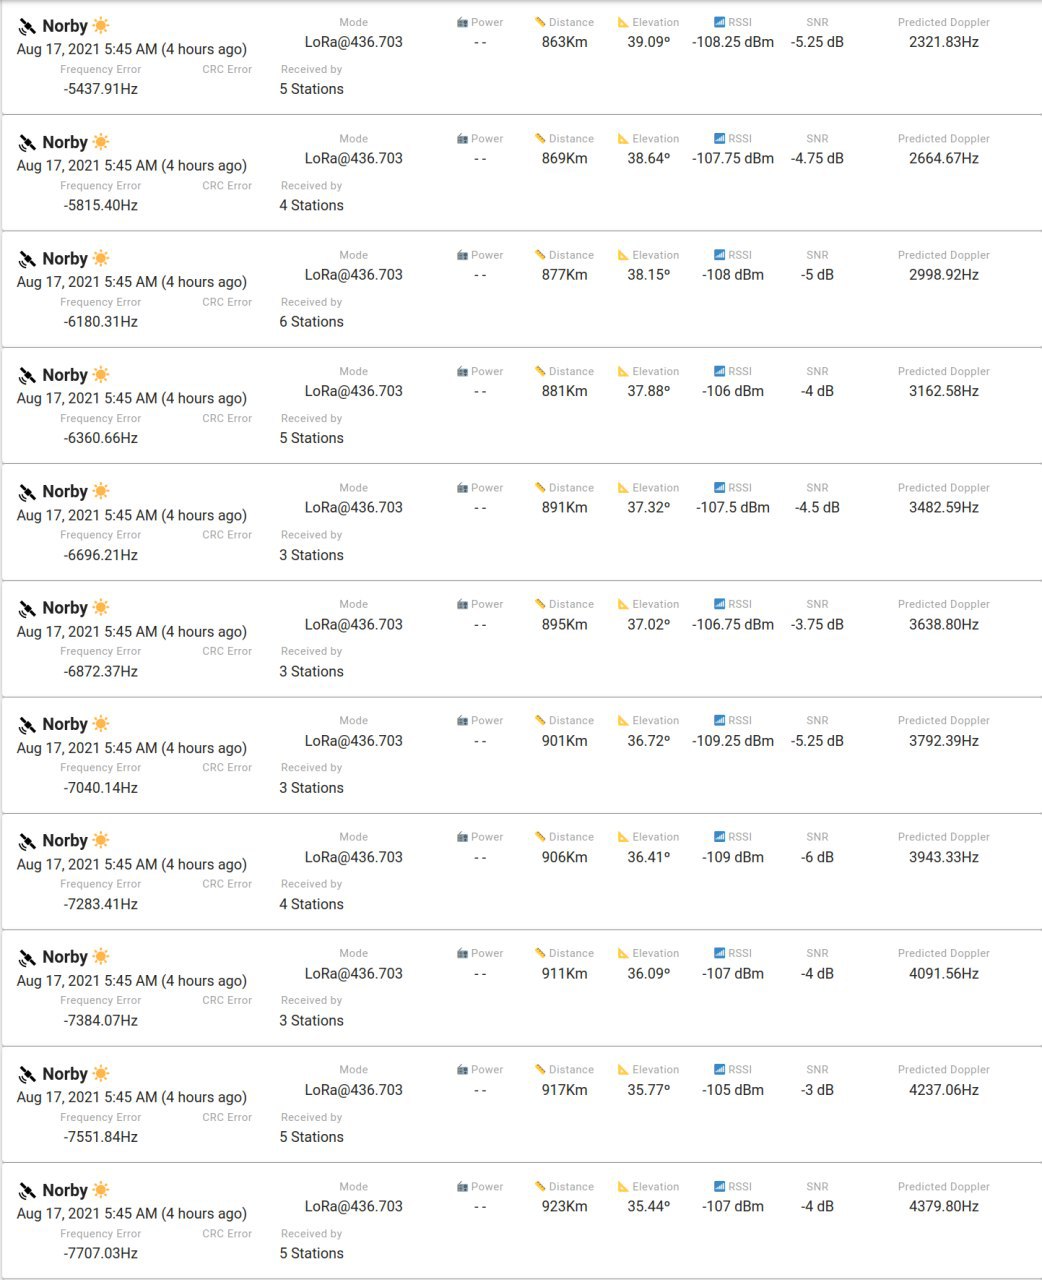Click the Power icon in the 877Km packet row

(462, 255)
